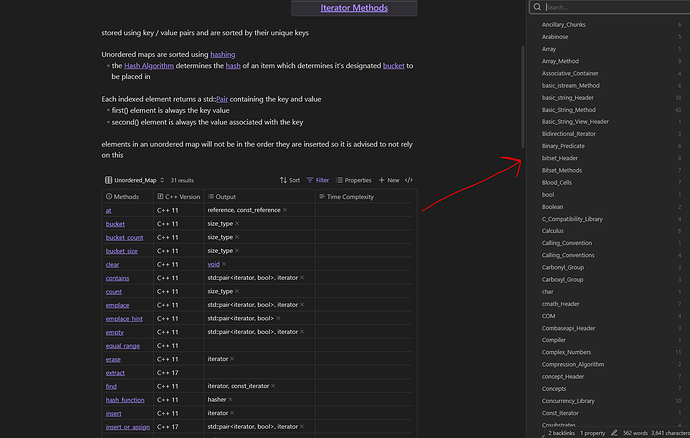
Task: Remove output value in emplace row
Action: (x=302, y=305)
